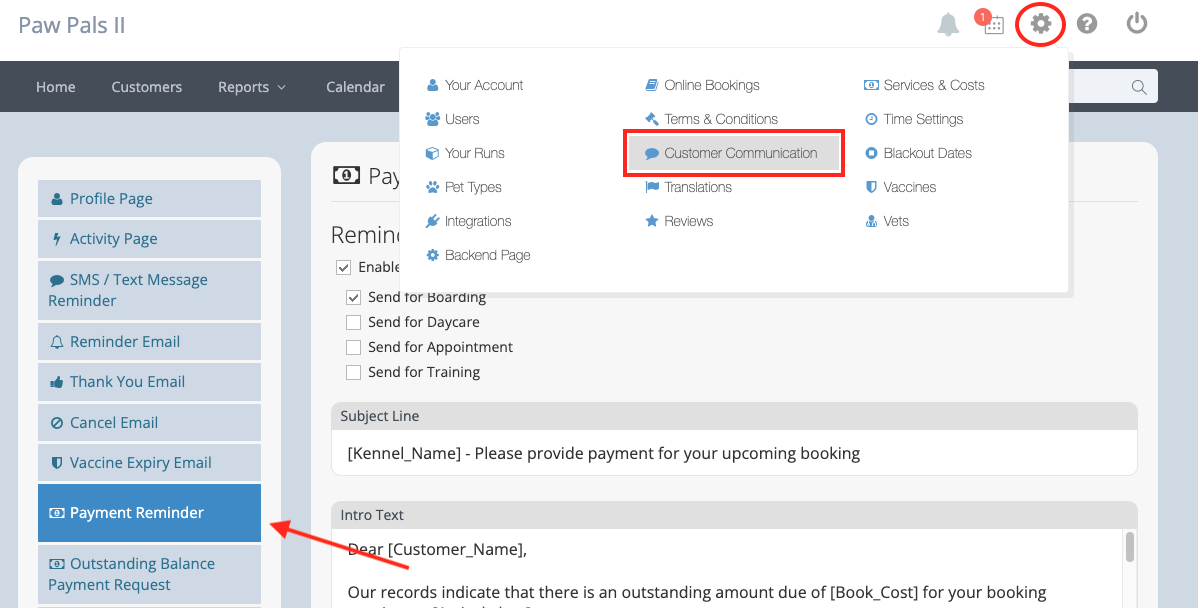This screenshot has height=608, width=1198.
Task: Uncheck the Send for Boarding checkbox
Action: 353,297
